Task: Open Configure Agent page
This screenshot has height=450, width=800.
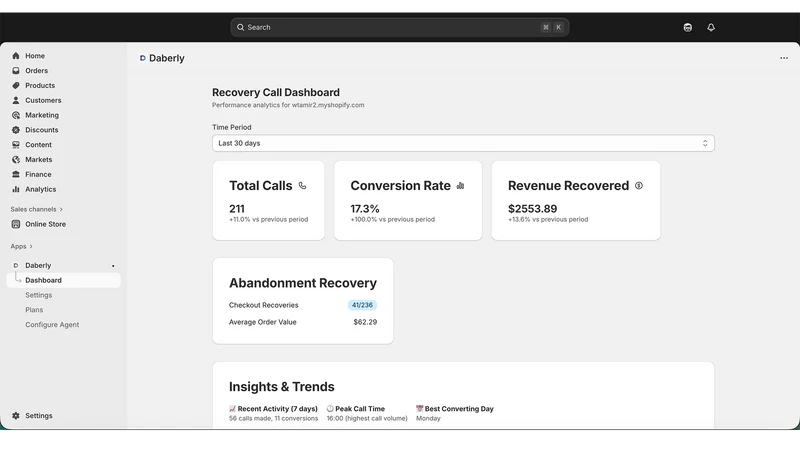Action: 52,324
